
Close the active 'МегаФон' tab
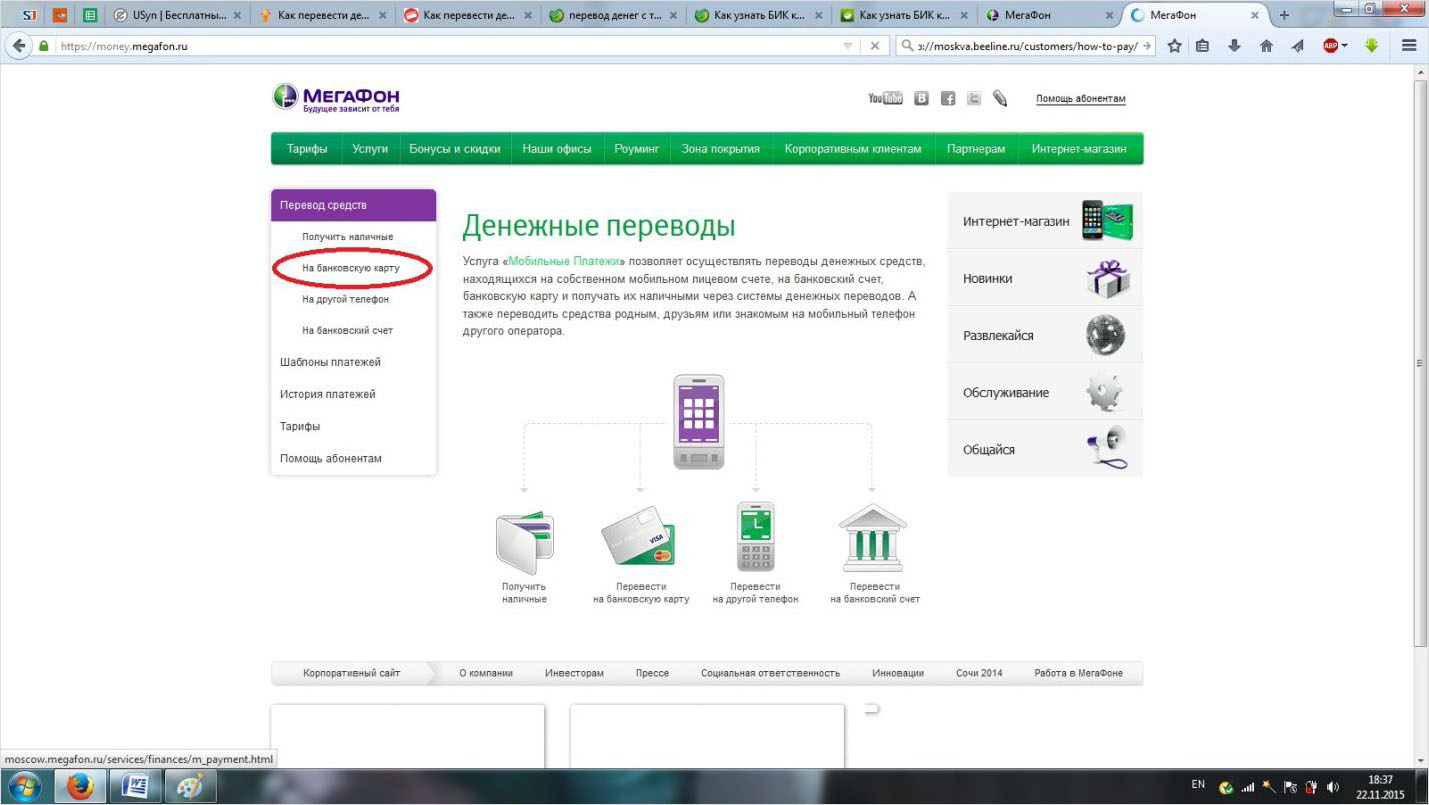[1256, 15]
